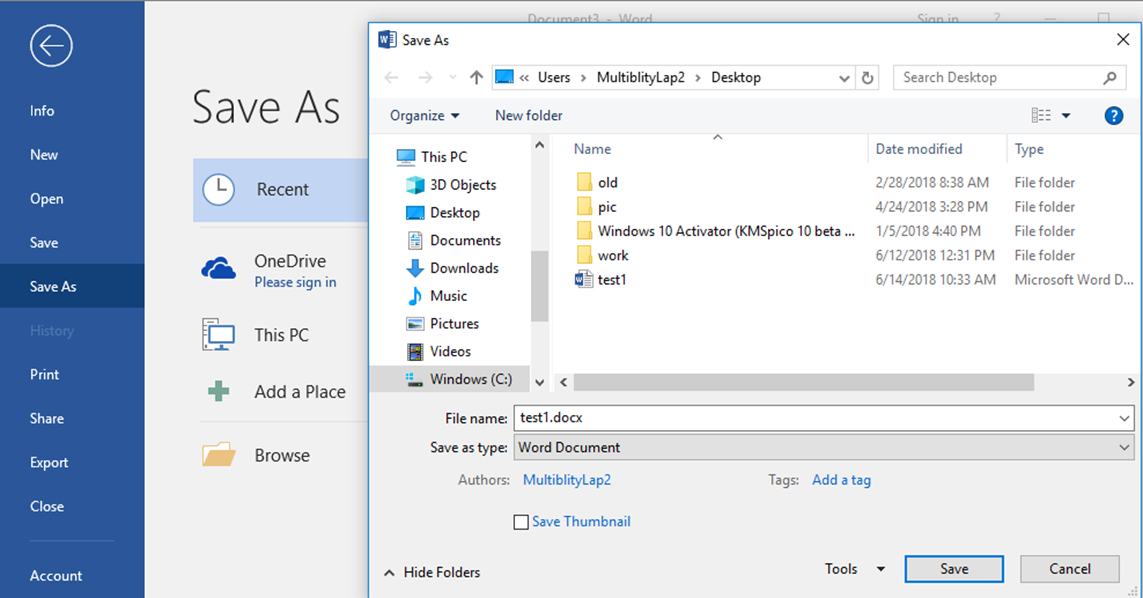The image size is (1143, 598).
Task: Expand the Save as type dropdown
Action: [1123, 448]
